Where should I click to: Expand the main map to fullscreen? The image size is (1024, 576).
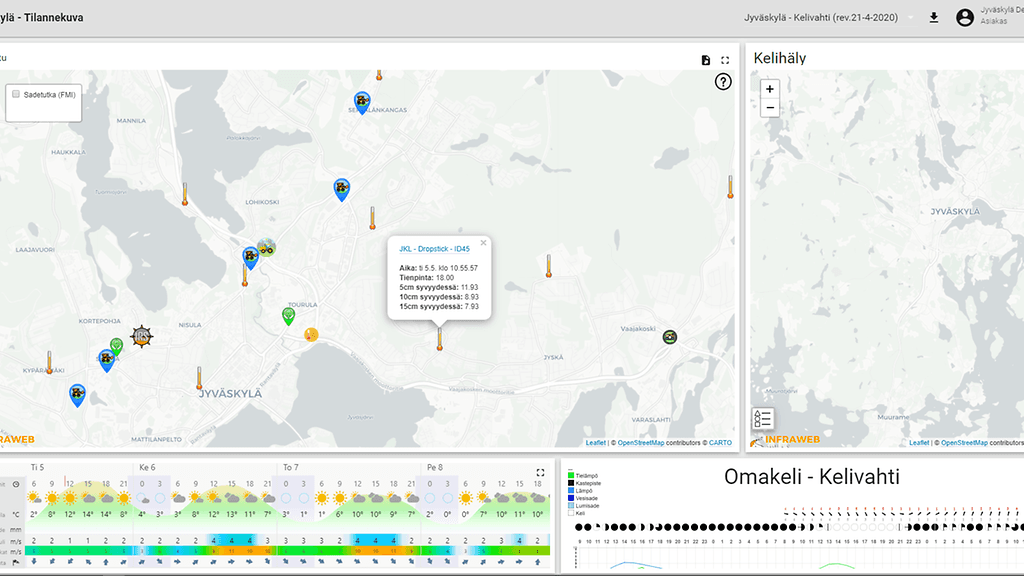725,60
